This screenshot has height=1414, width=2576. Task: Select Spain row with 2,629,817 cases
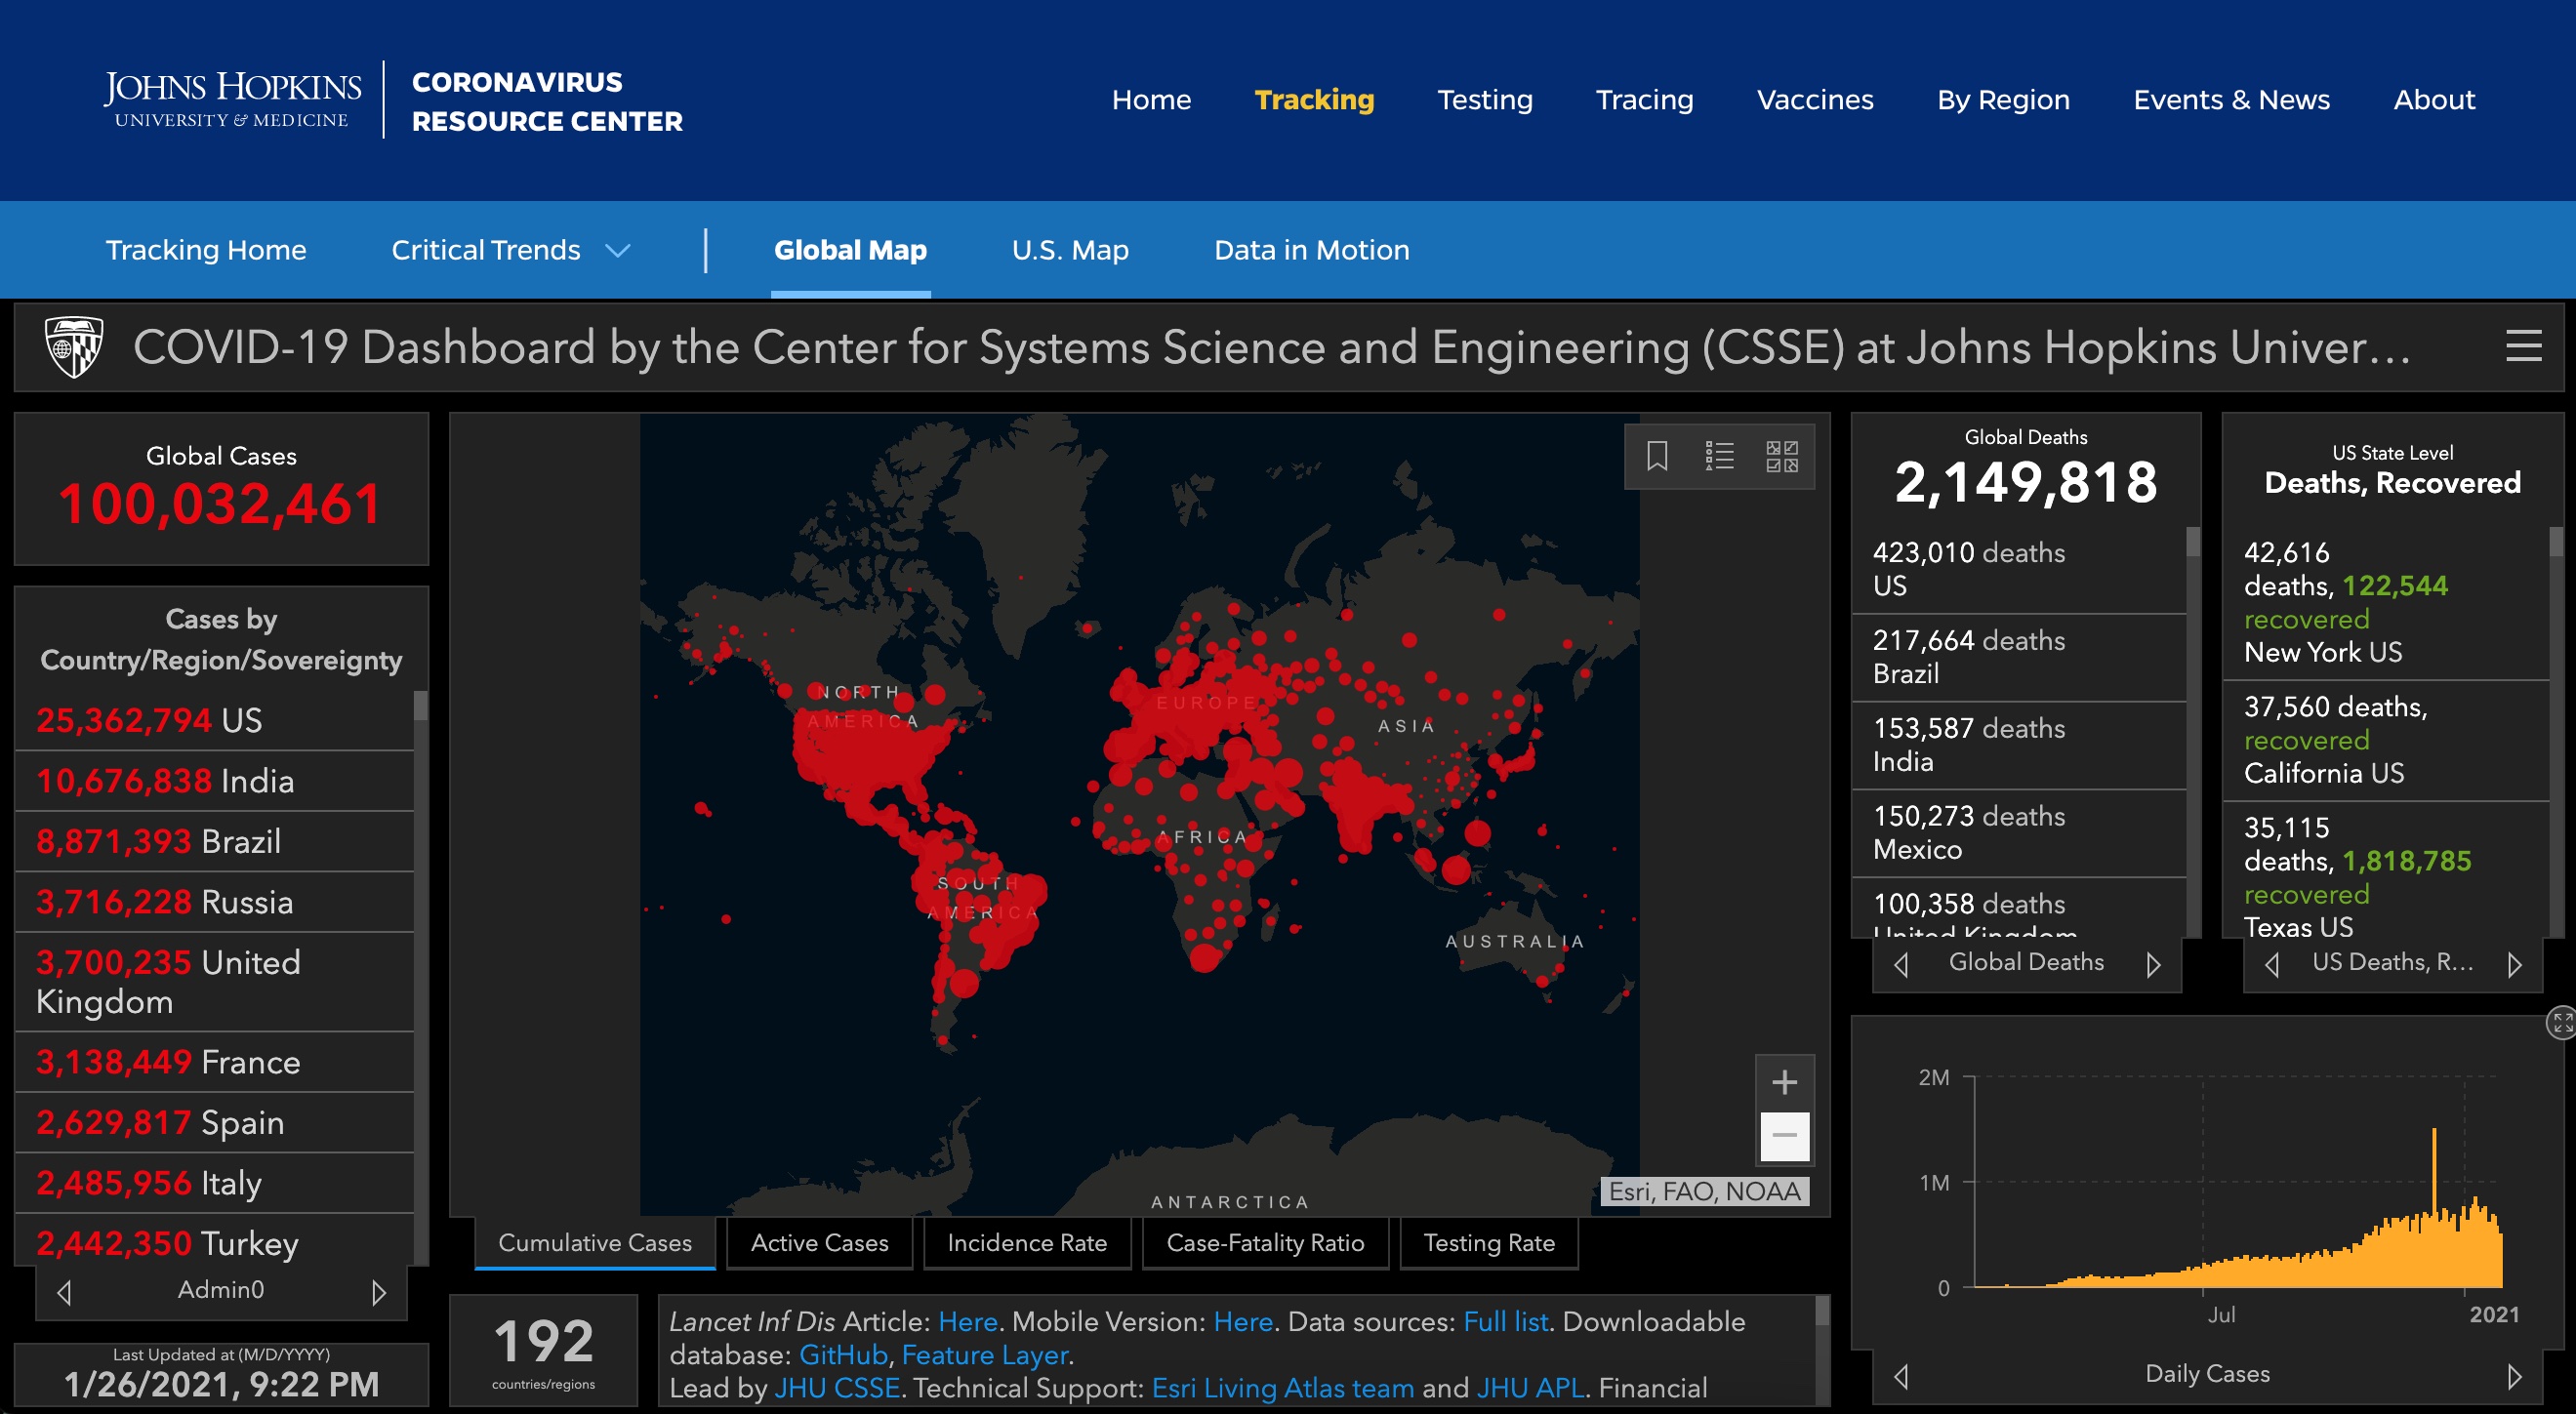215,1123
